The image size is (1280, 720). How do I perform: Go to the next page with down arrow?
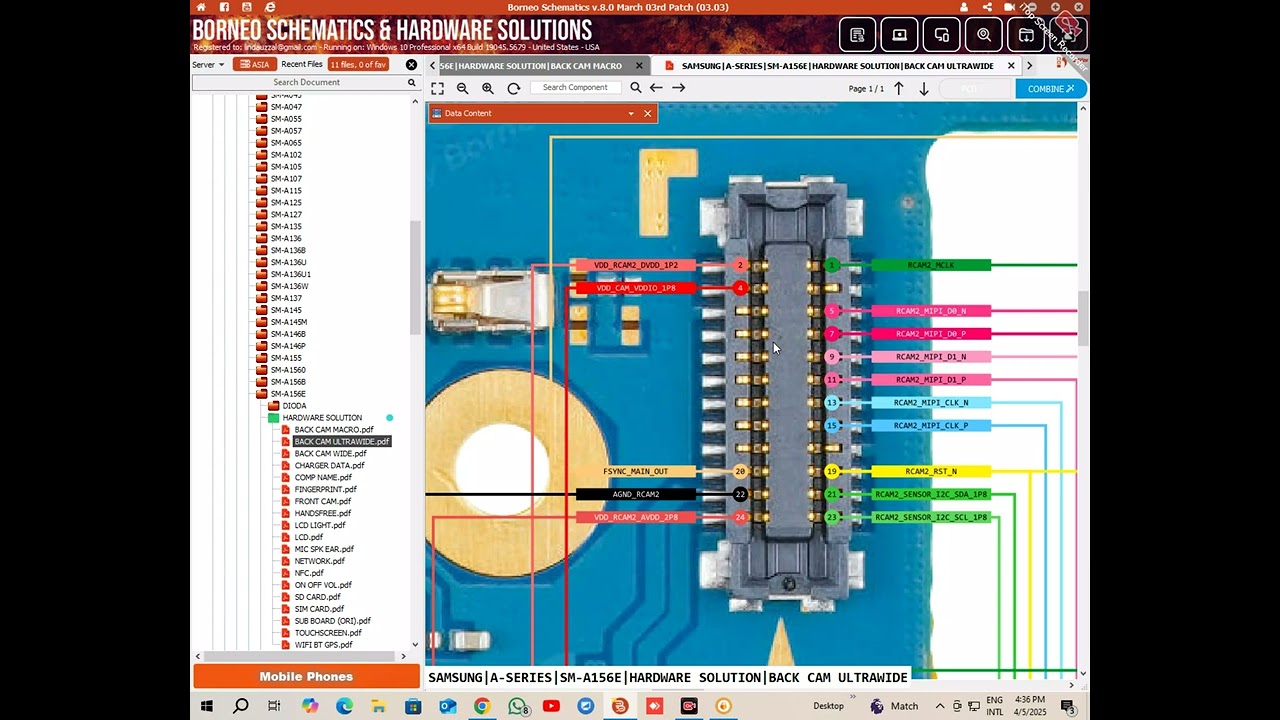coord(924,88)
